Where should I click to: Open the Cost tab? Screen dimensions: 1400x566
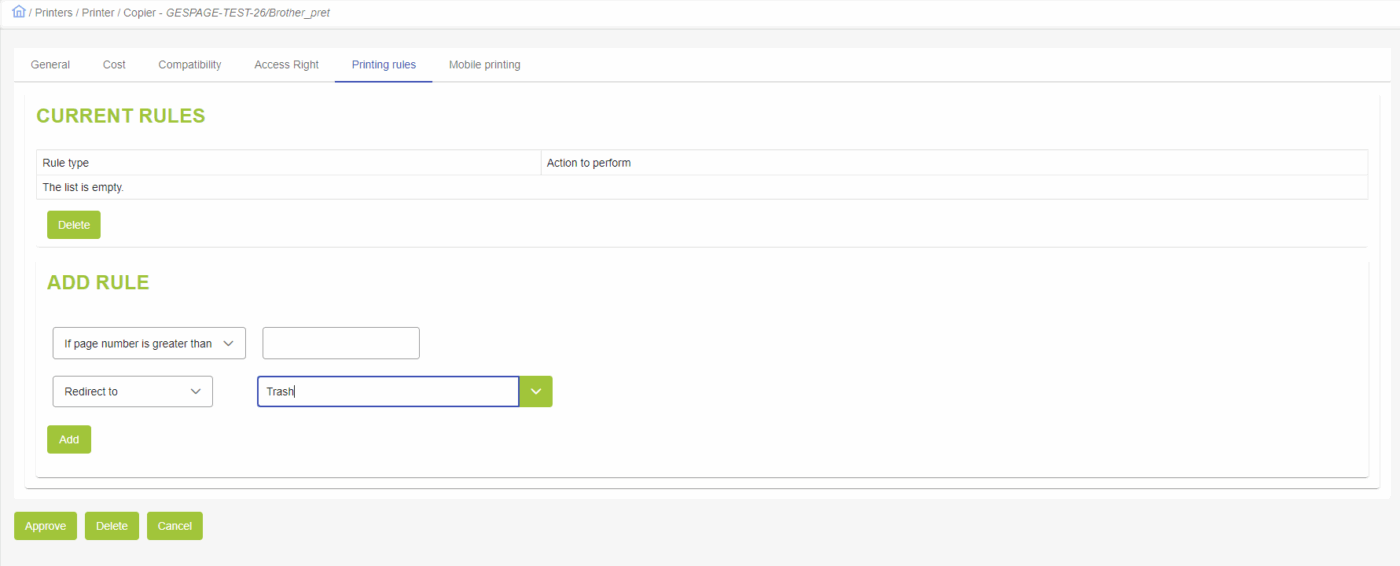[x=114, y=65]
